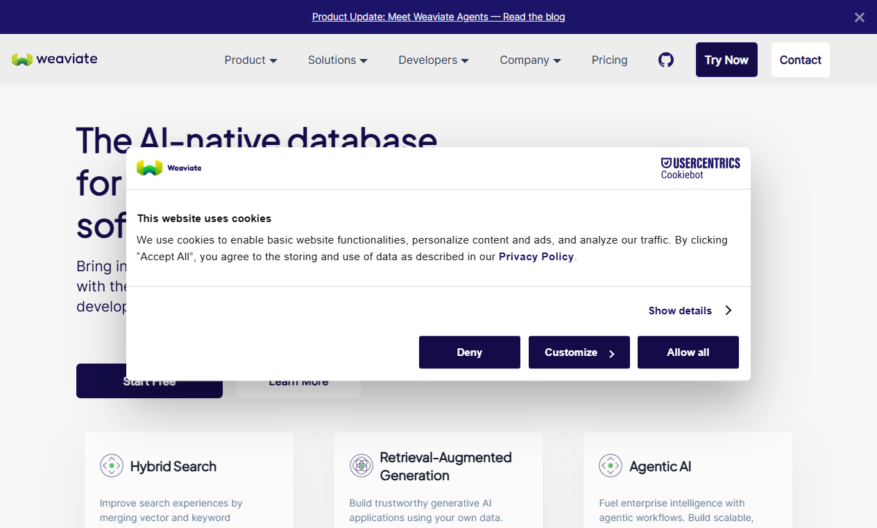
Task: Open the Usercentrics Cookiebot logo link
Action: click(x=700, y=168)
